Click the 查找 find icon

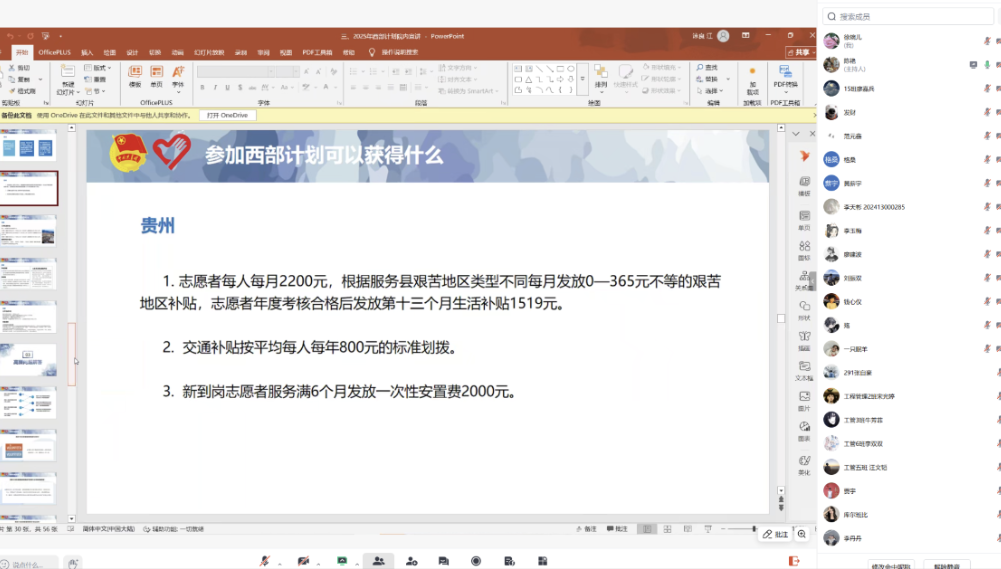click(x=707, y=67)
